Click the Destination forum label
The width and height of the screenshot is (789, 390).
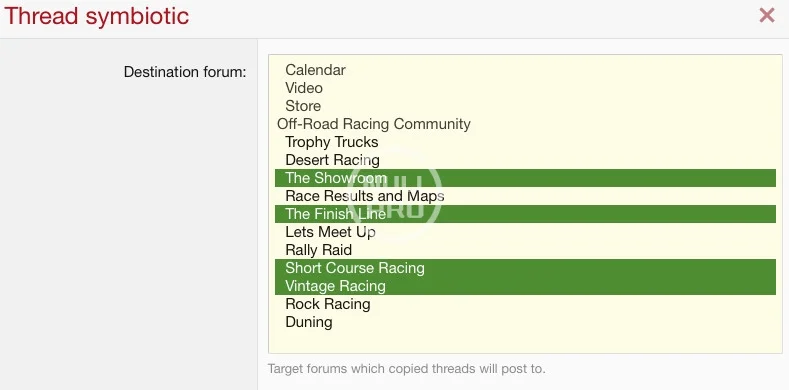(x=185, y=72)
